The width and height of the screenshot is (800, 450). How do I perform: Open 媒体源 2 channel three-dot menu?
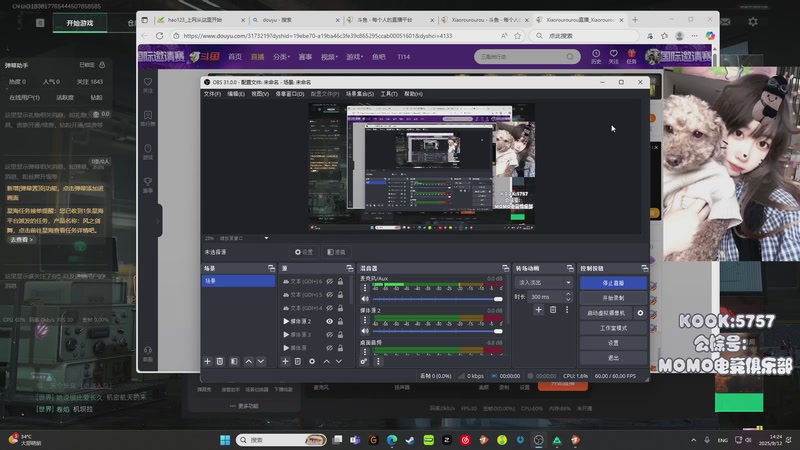coord(365,320)
